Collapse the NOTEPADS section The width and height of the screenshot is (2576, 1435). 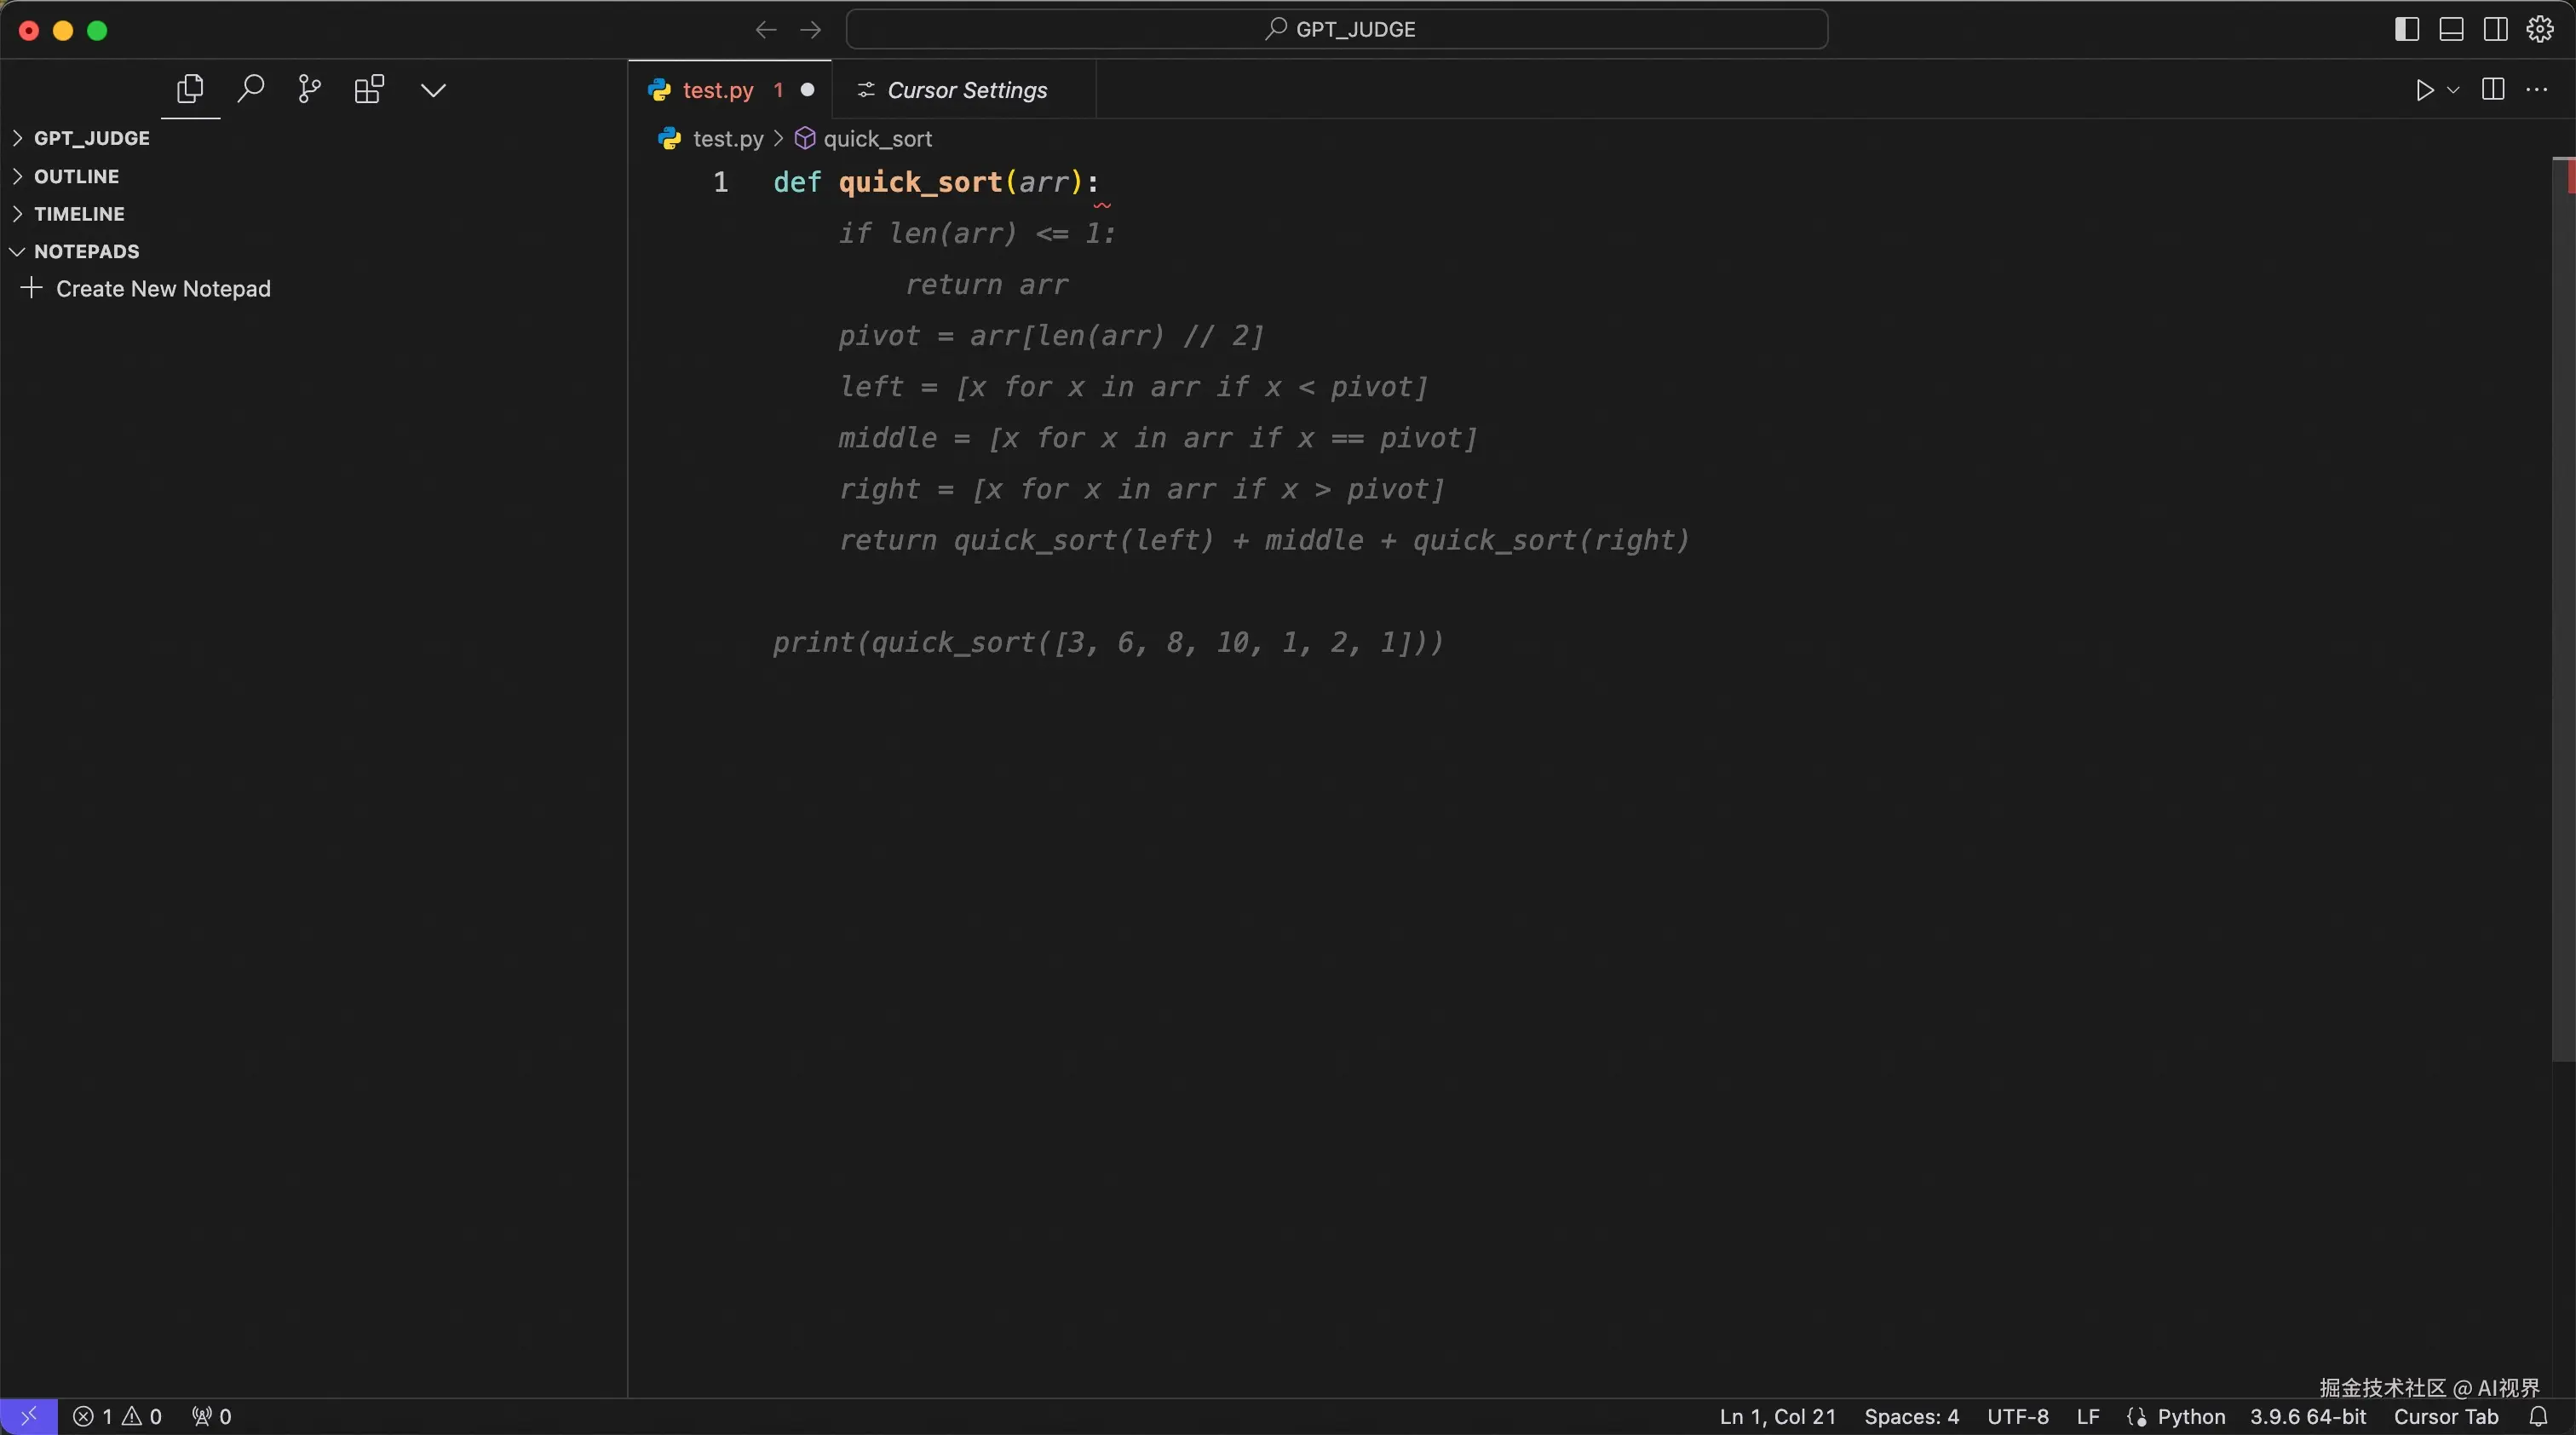(x=86, y=251)
